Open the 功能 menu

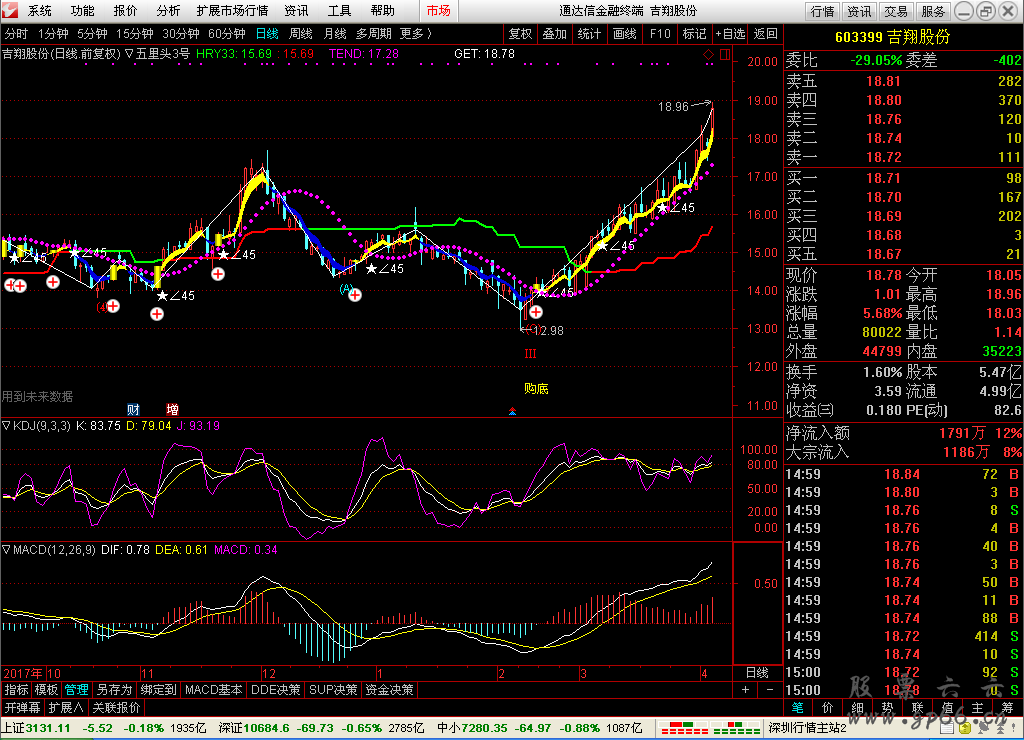82,11
